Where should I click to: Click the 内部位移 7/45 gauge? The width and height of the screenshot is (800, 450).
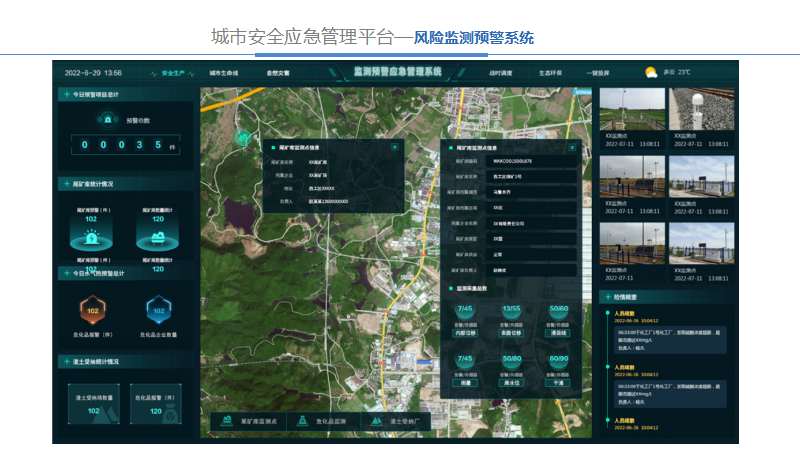(x=464, y=313)
